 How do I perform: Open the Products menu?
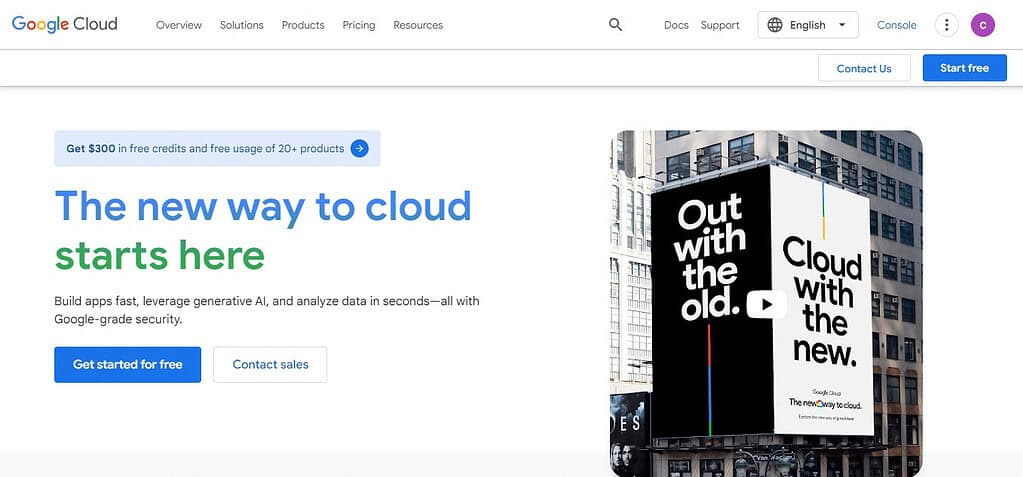tap(303, 25)
